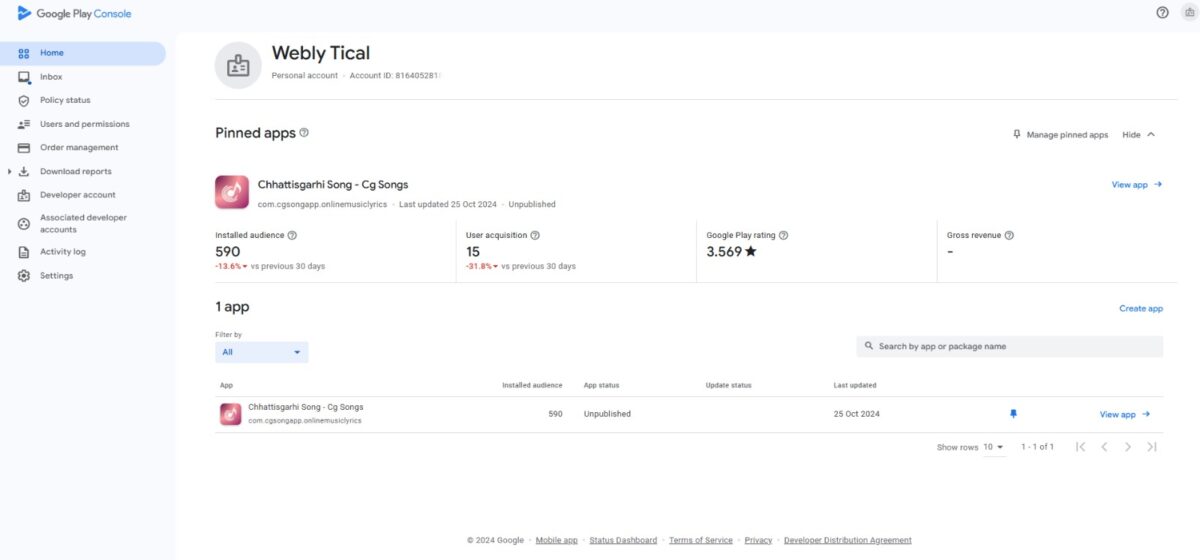This screenshot has width=1200, height=560.
Task: Click the Associated developer accounts icon
Action: pyautogui.click(x=24, y=223)
